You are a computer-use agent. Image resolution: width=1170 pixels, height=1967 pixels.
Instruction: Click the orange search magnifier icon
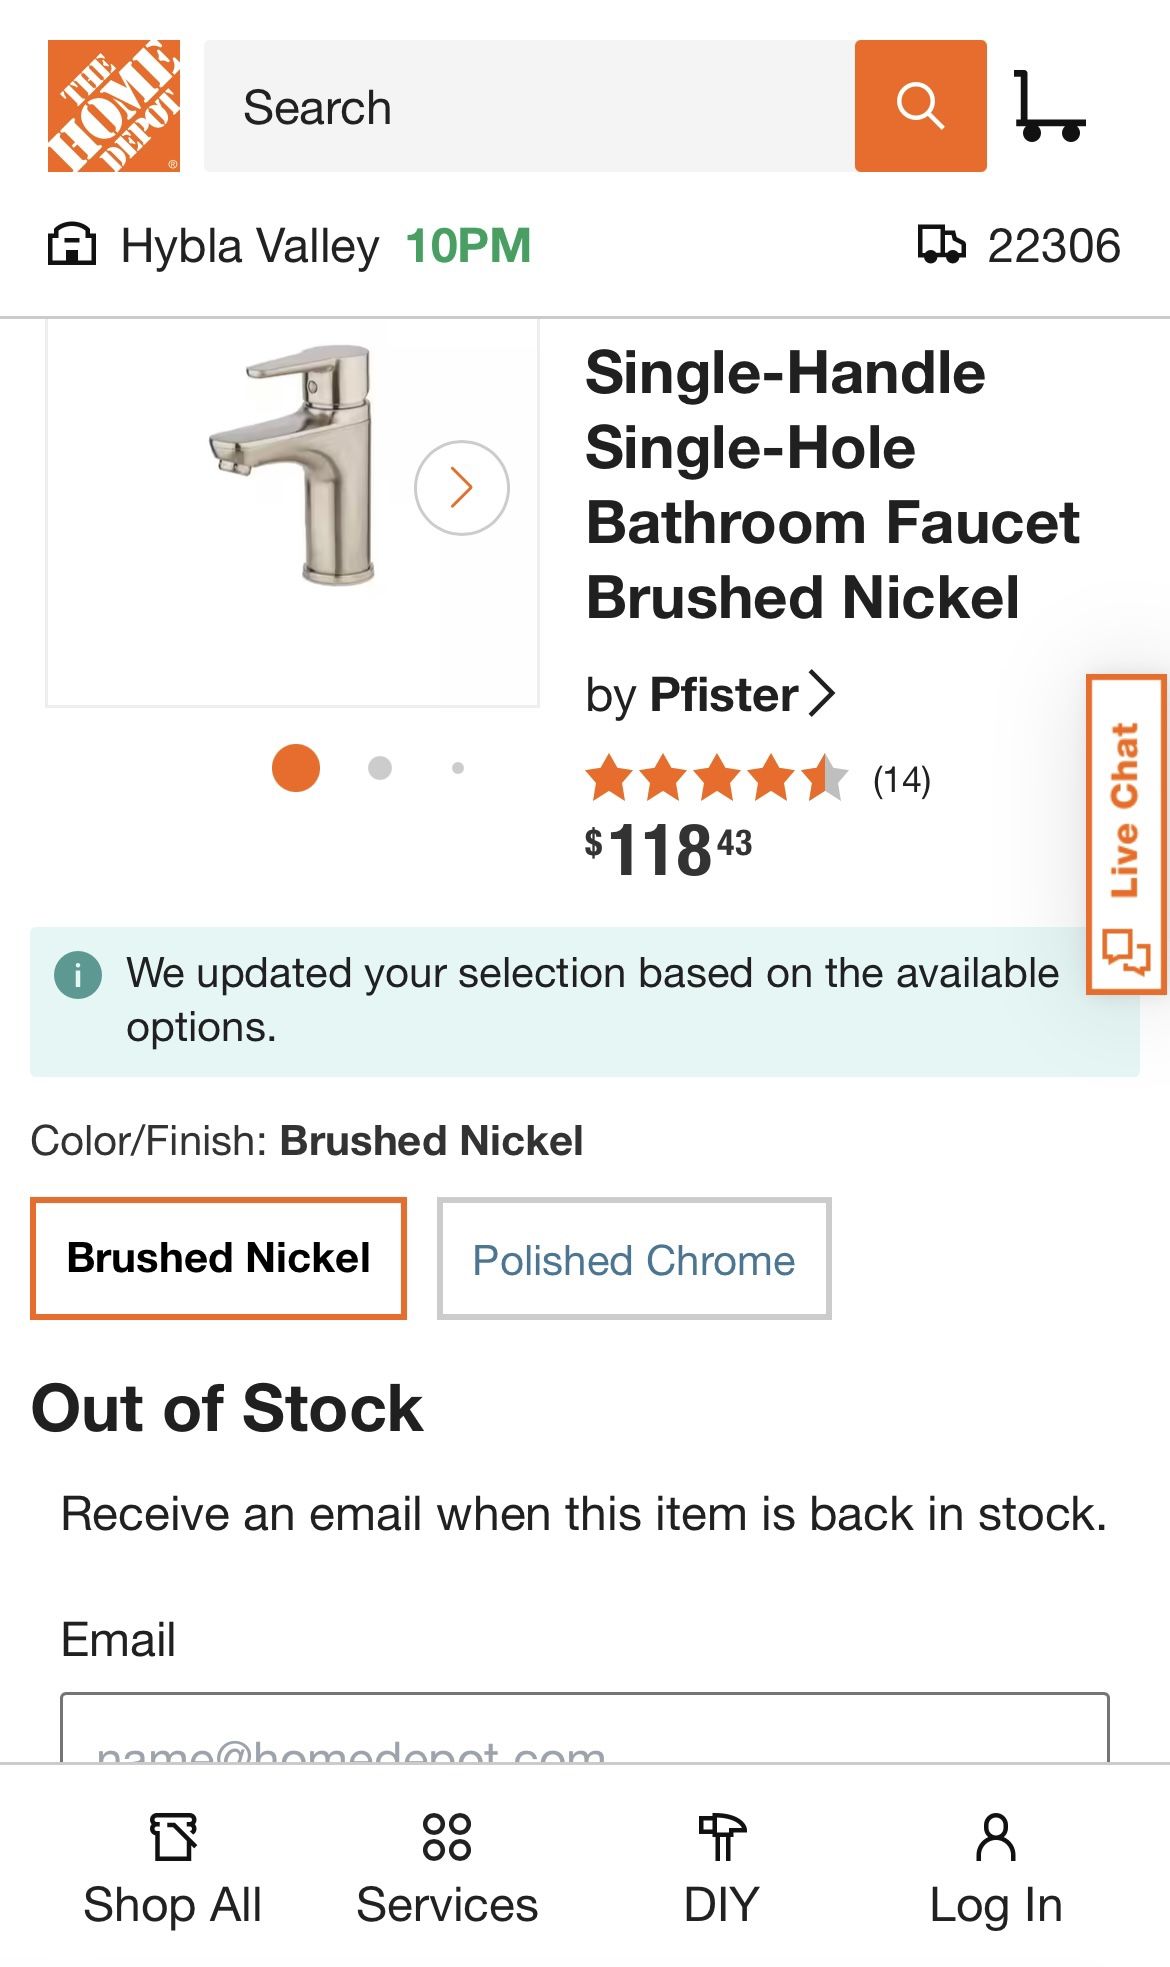point(920,105)
